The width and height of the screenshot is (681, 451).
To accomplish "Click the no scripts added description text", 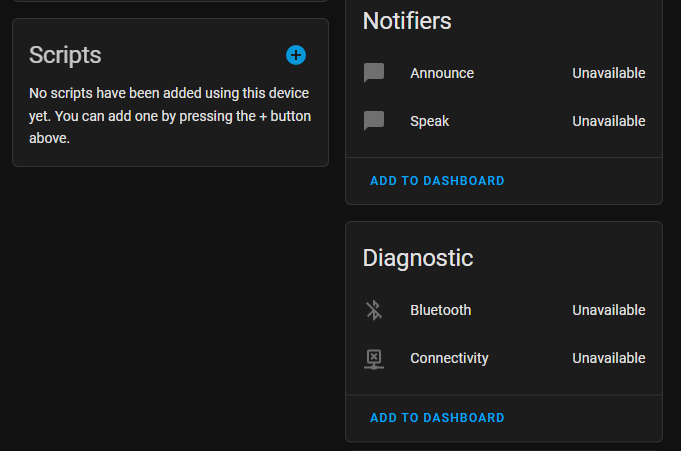I will 170,116.
